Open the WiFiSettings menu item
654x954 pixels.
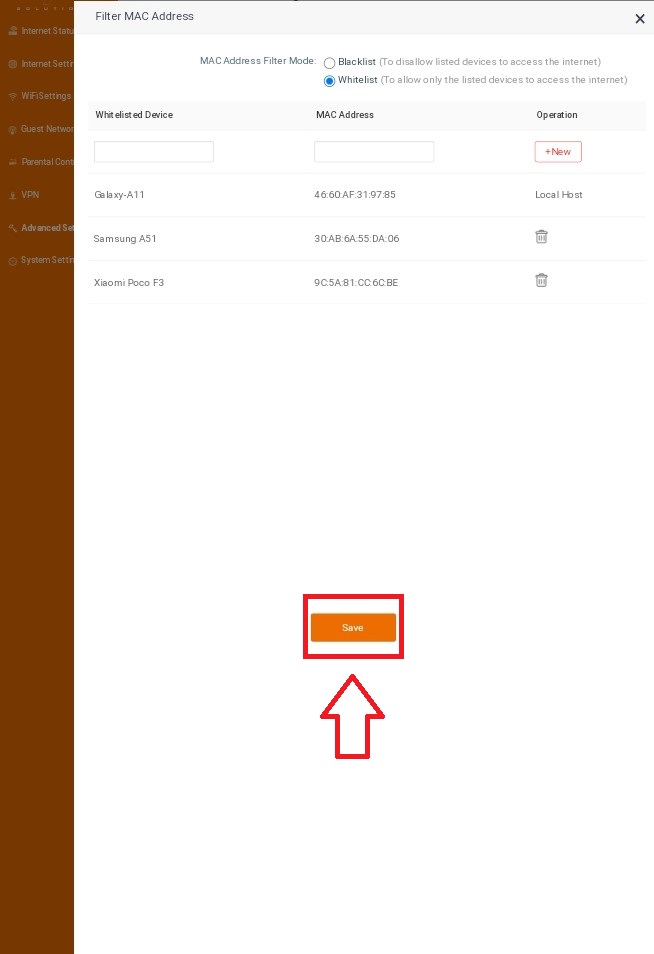(46, 97)
